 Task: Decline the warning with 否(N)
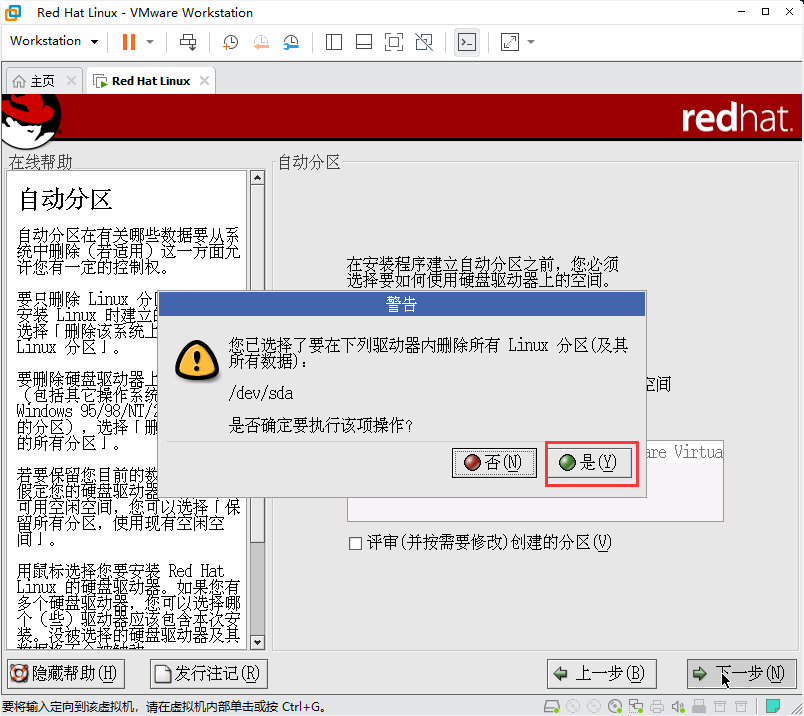pos(494,463)
